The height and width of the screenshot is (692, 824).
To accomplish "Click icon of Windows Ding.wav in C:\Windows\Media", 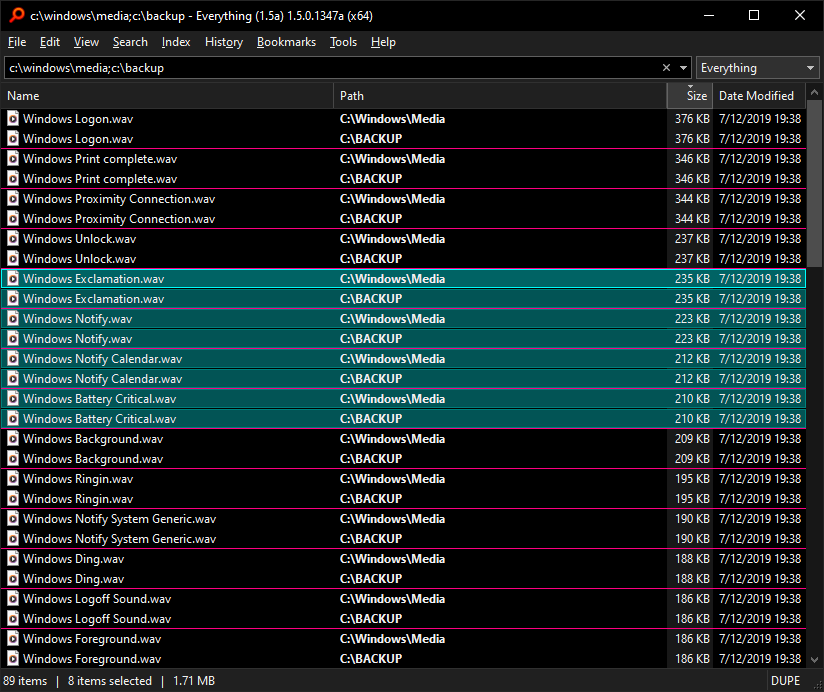I will tap(13, 559).
